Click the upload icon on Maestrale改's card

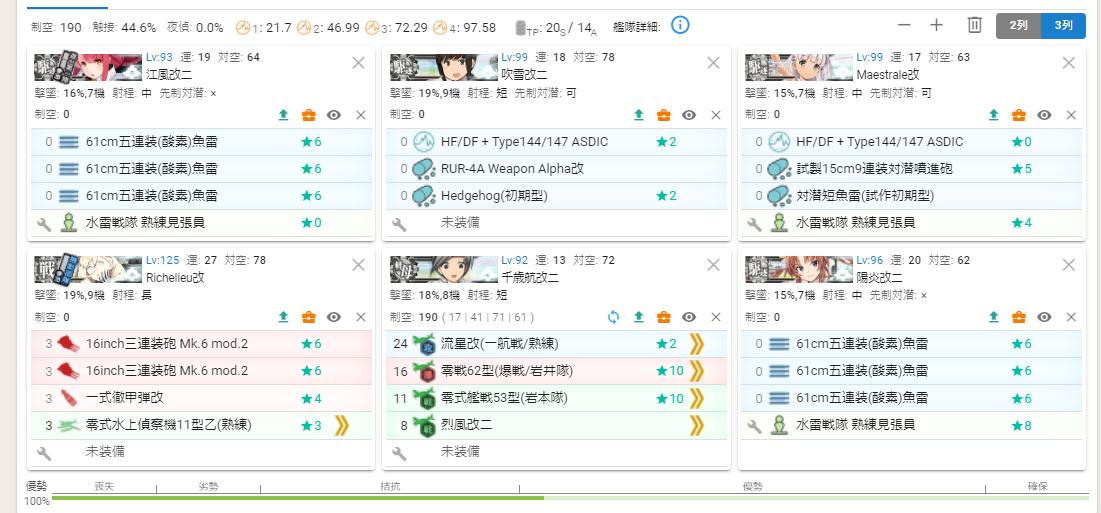click(x=994, y=115)
